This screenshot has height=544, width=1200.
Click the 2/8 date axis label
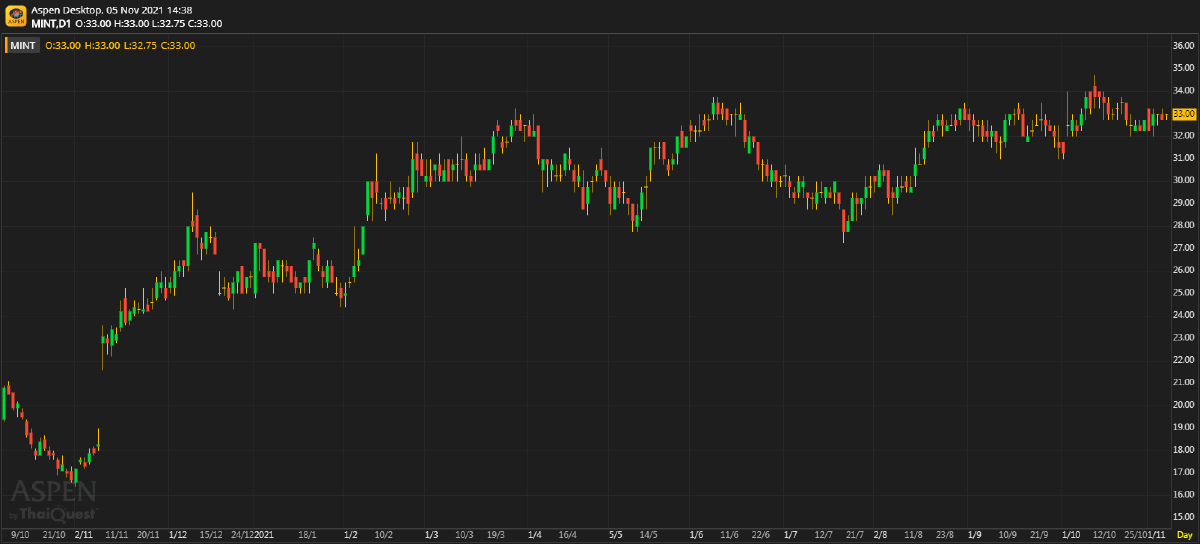coord(880,536)
